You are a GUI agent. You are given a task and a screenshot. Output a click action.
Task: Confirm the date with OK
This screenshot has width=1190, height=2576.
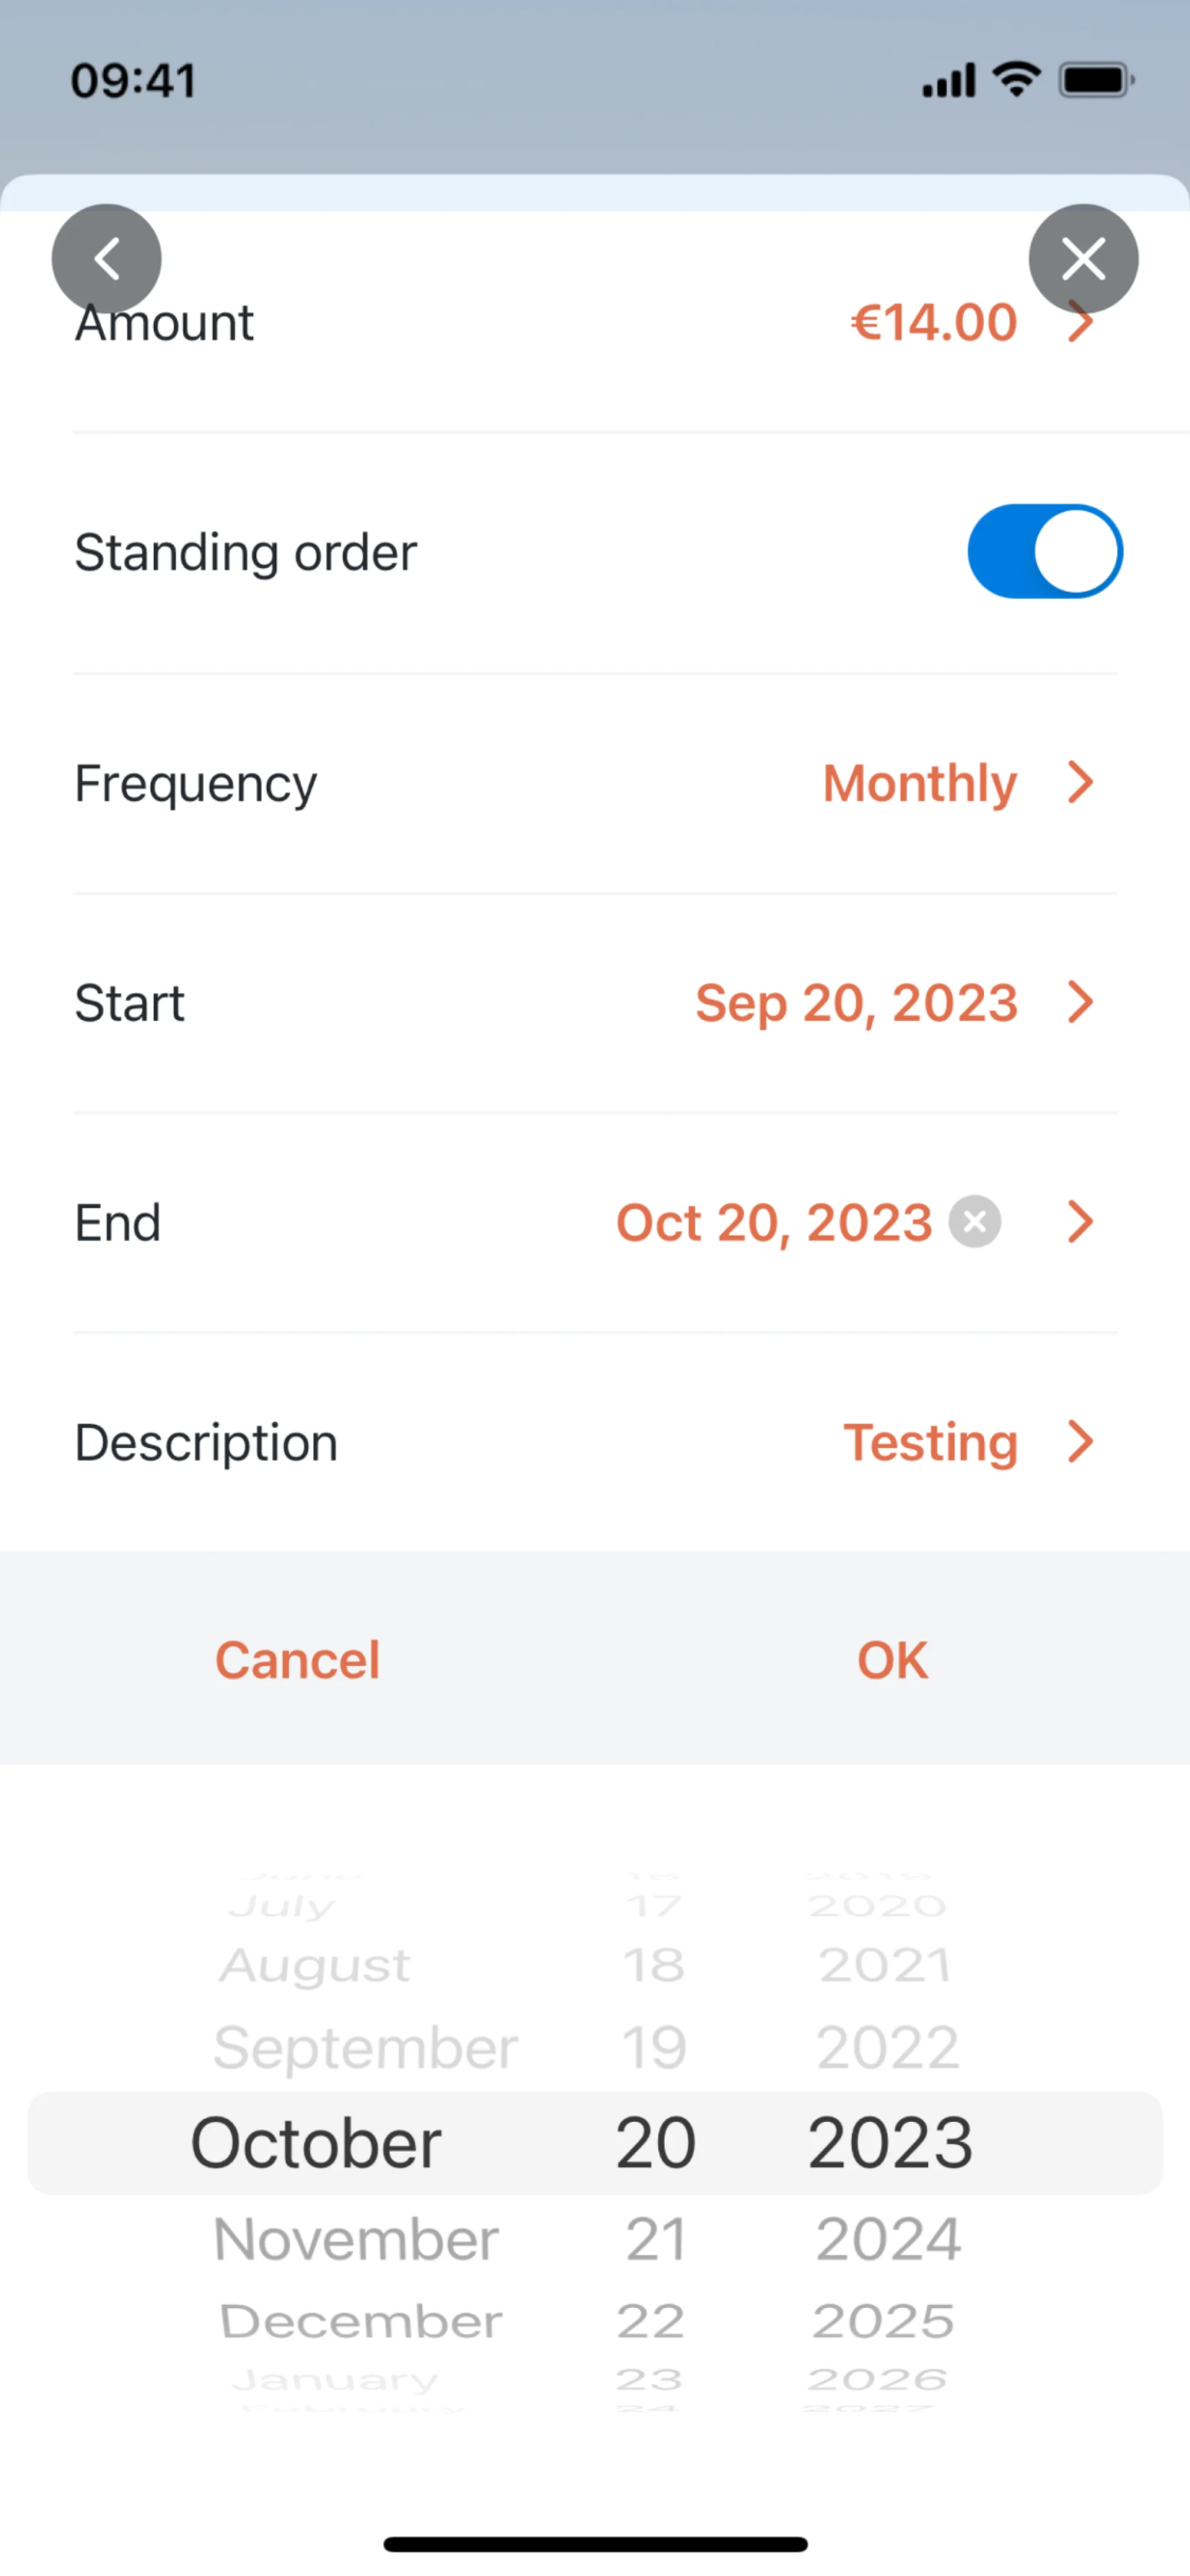(x=892, y=1660)
